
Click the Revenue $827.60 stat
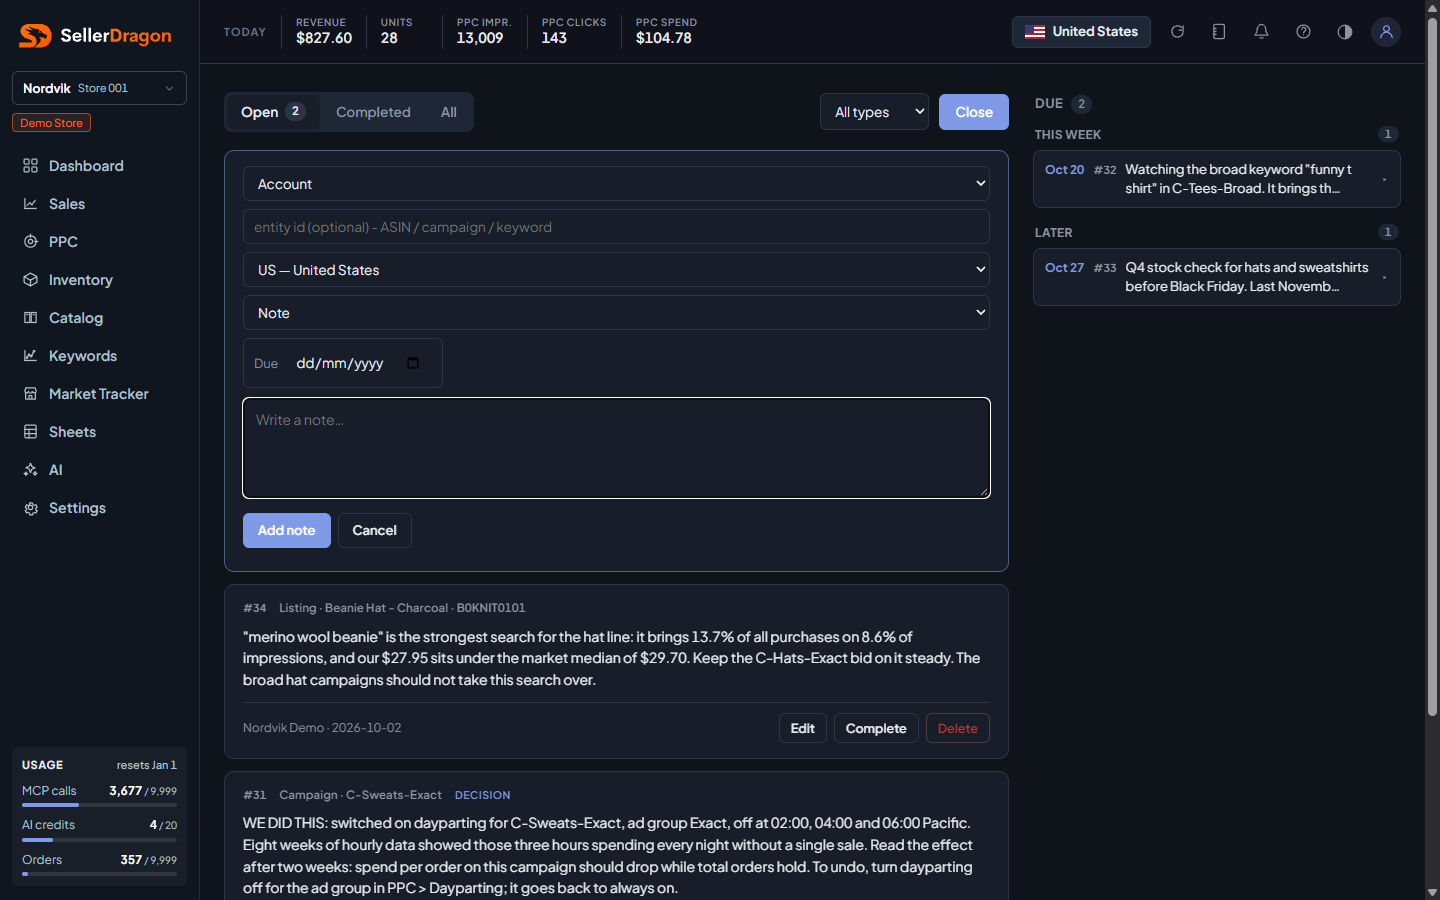(x=324, y=31)
